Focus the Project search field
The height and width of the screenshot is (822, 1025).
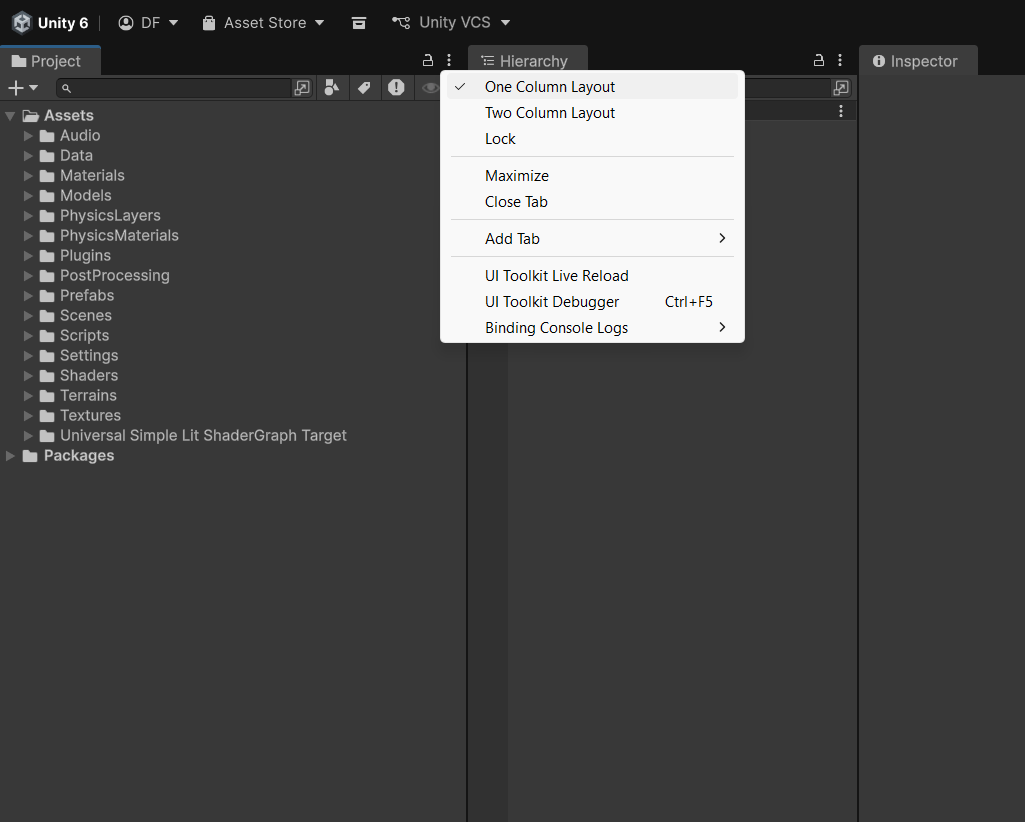click(x=174, y=88)
